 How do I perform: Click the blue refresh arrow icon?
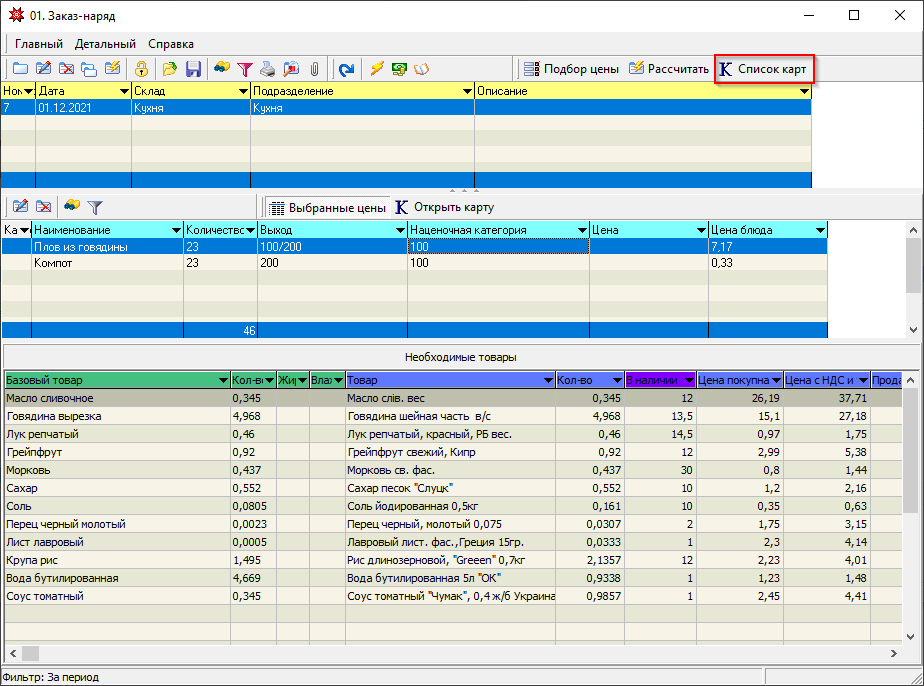[346, 69]
